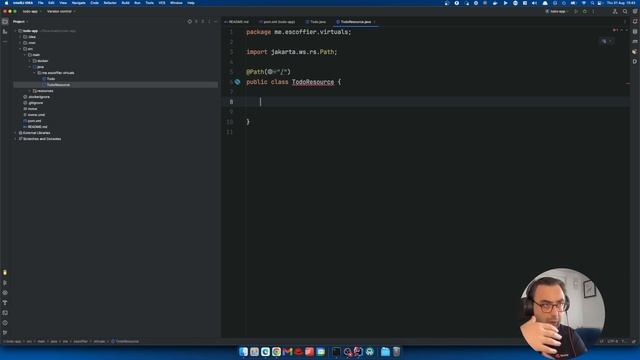
Task: Switch to the README.md tab
Action: (x=238, y=22)
